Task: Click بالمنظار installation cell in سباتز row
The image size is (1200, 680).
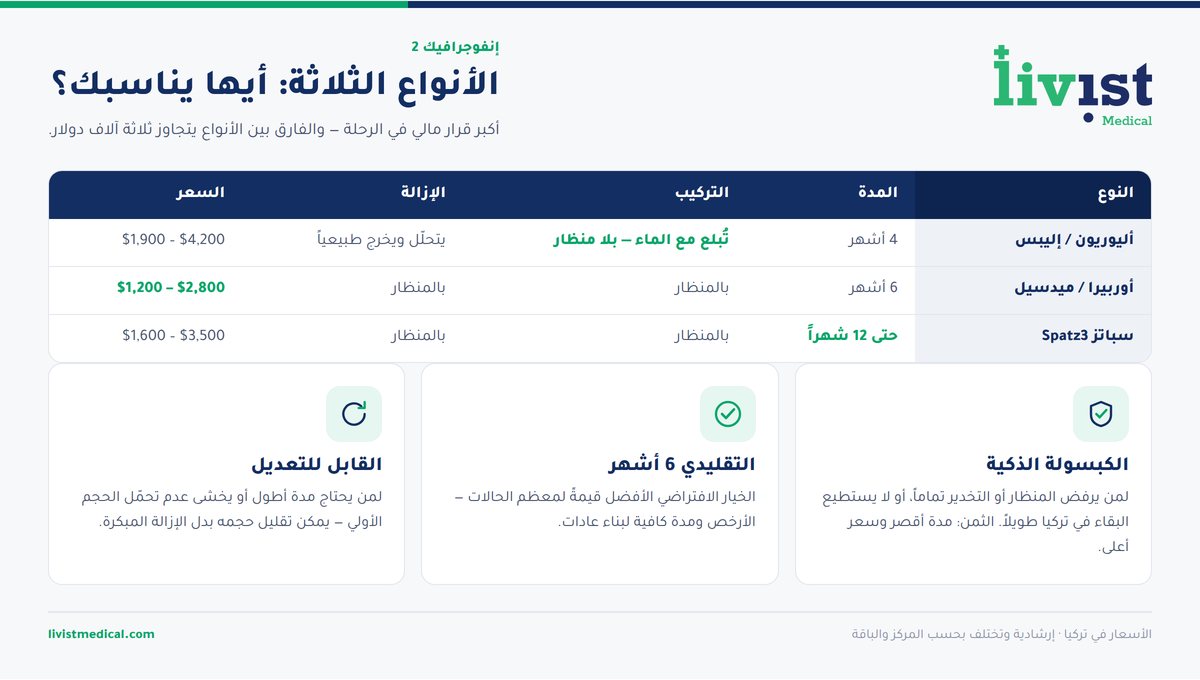Action: [x=701, y=336]
